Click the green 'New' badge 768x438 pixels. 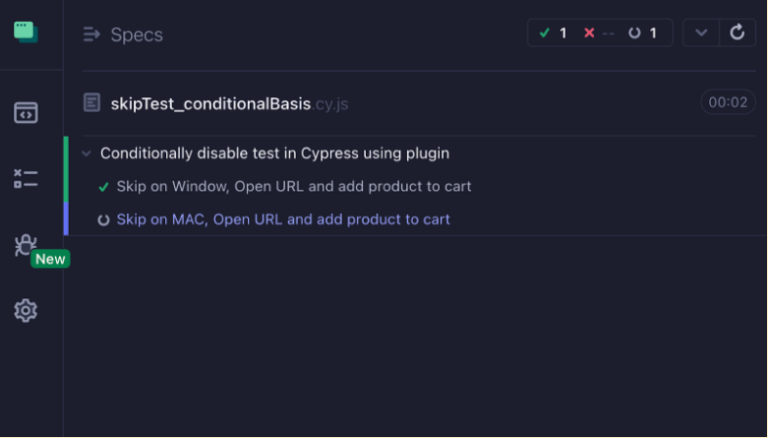pos(50,259)
